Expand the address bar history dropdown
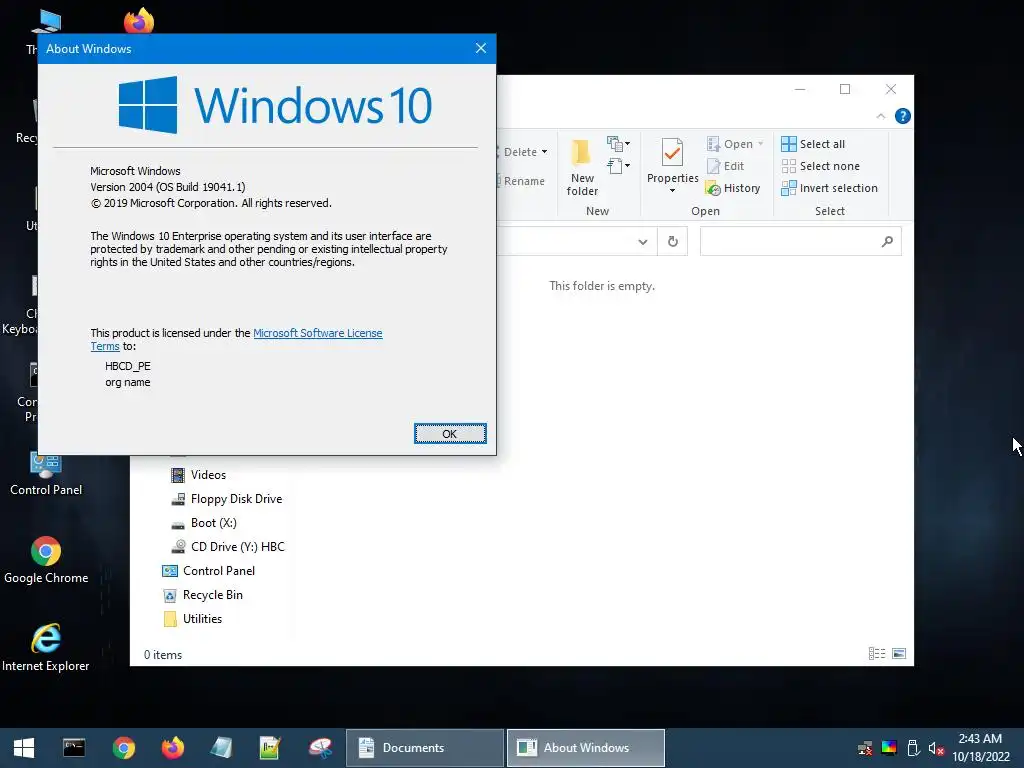This screenshot has width=1024, height=768. (x=643, y=242)
